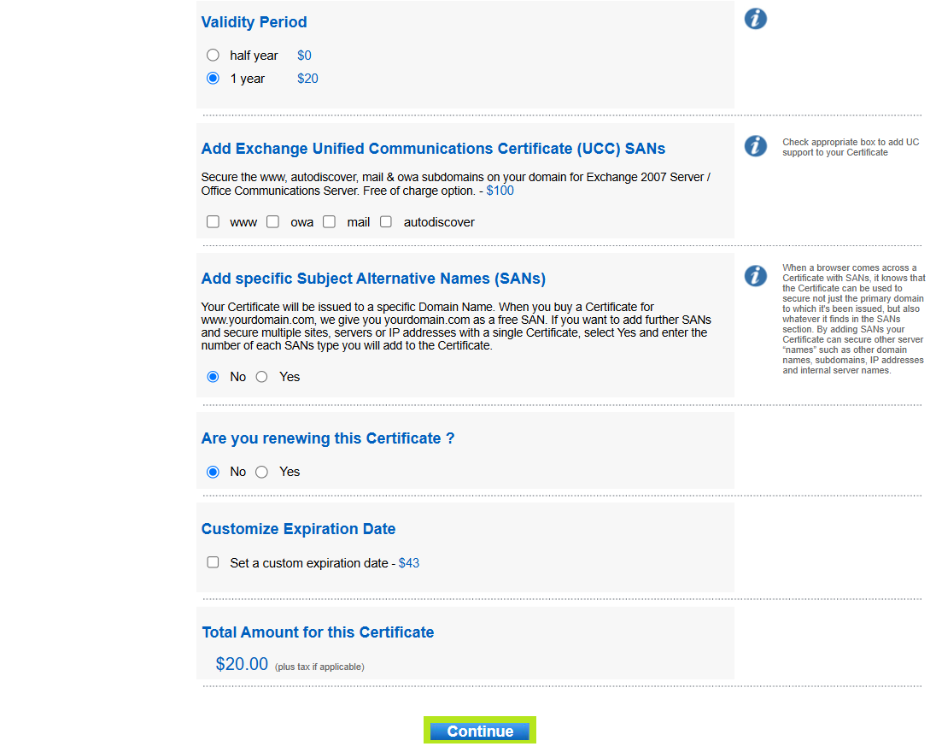
Task: Enable the www UCC SAN checkbox
Action: [213, 222]
